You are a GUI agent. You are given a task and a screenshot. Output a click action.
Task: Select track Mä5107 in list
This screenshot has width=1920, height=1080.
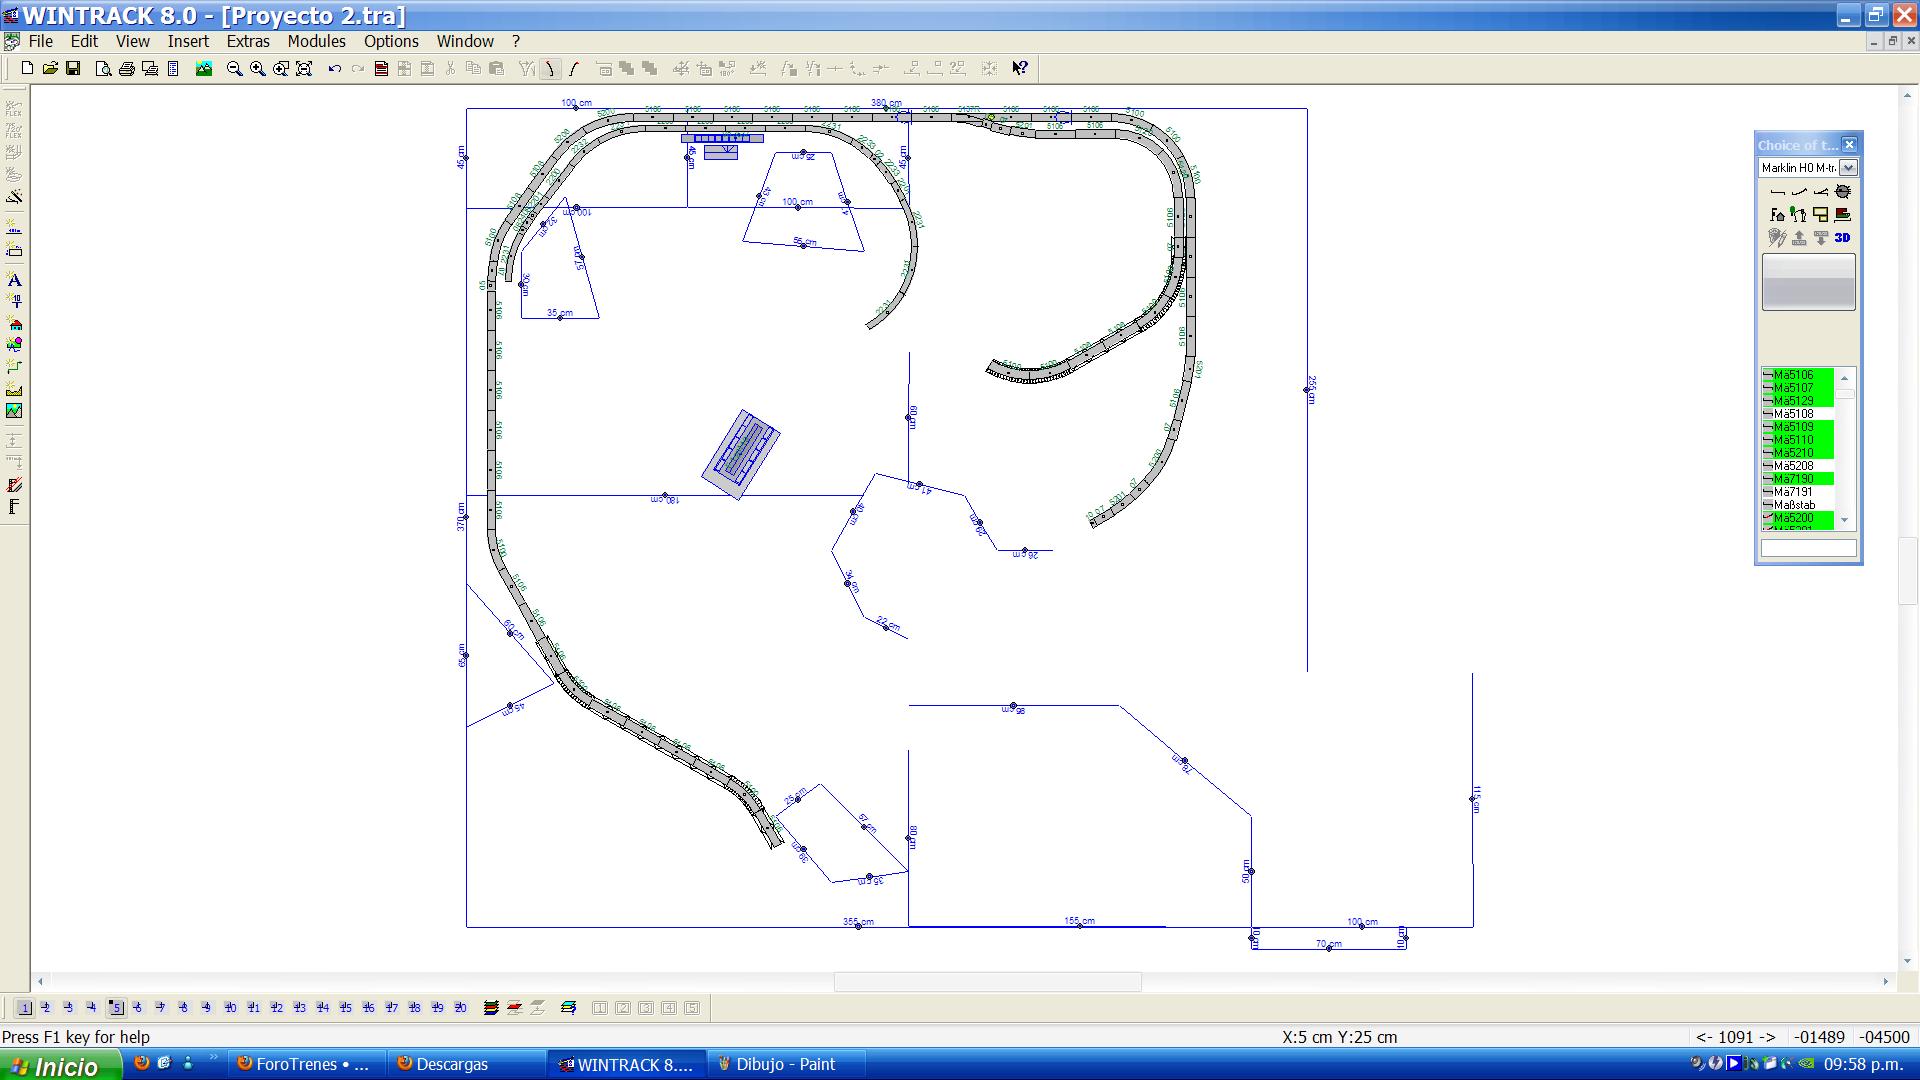point(1798,388)
